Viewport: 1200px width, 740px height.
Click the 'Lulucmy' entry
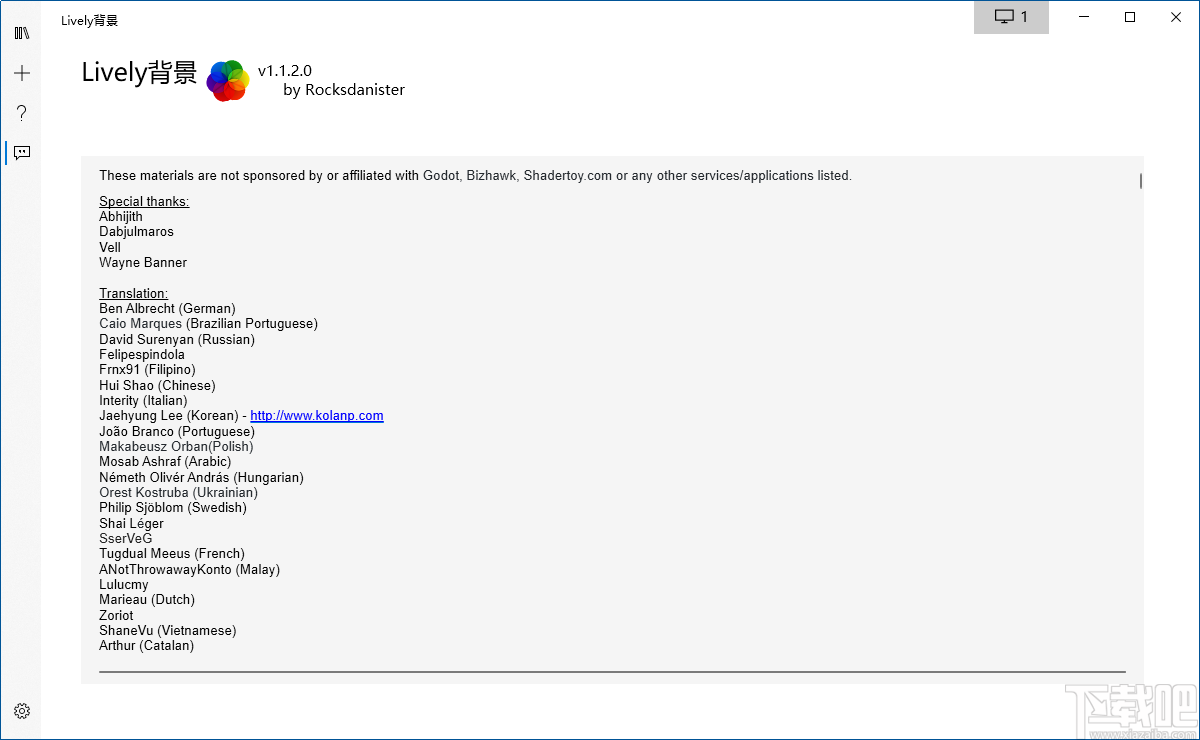click(x=124, y=584)
